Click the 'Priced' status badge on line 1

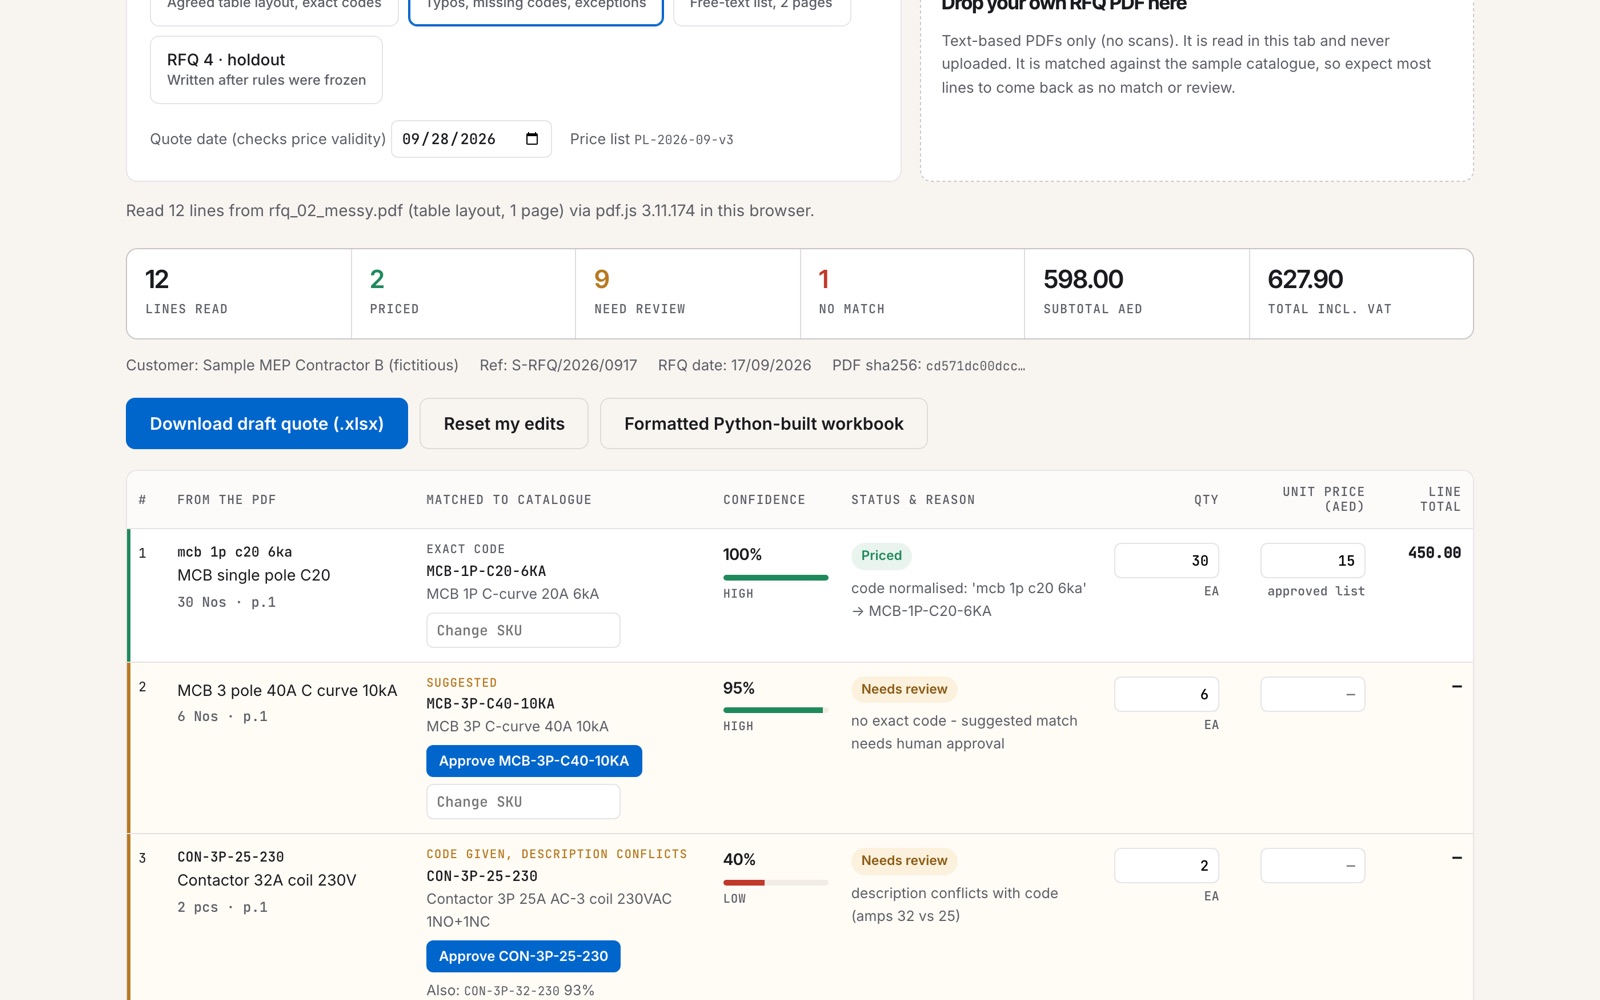(881, 556)
